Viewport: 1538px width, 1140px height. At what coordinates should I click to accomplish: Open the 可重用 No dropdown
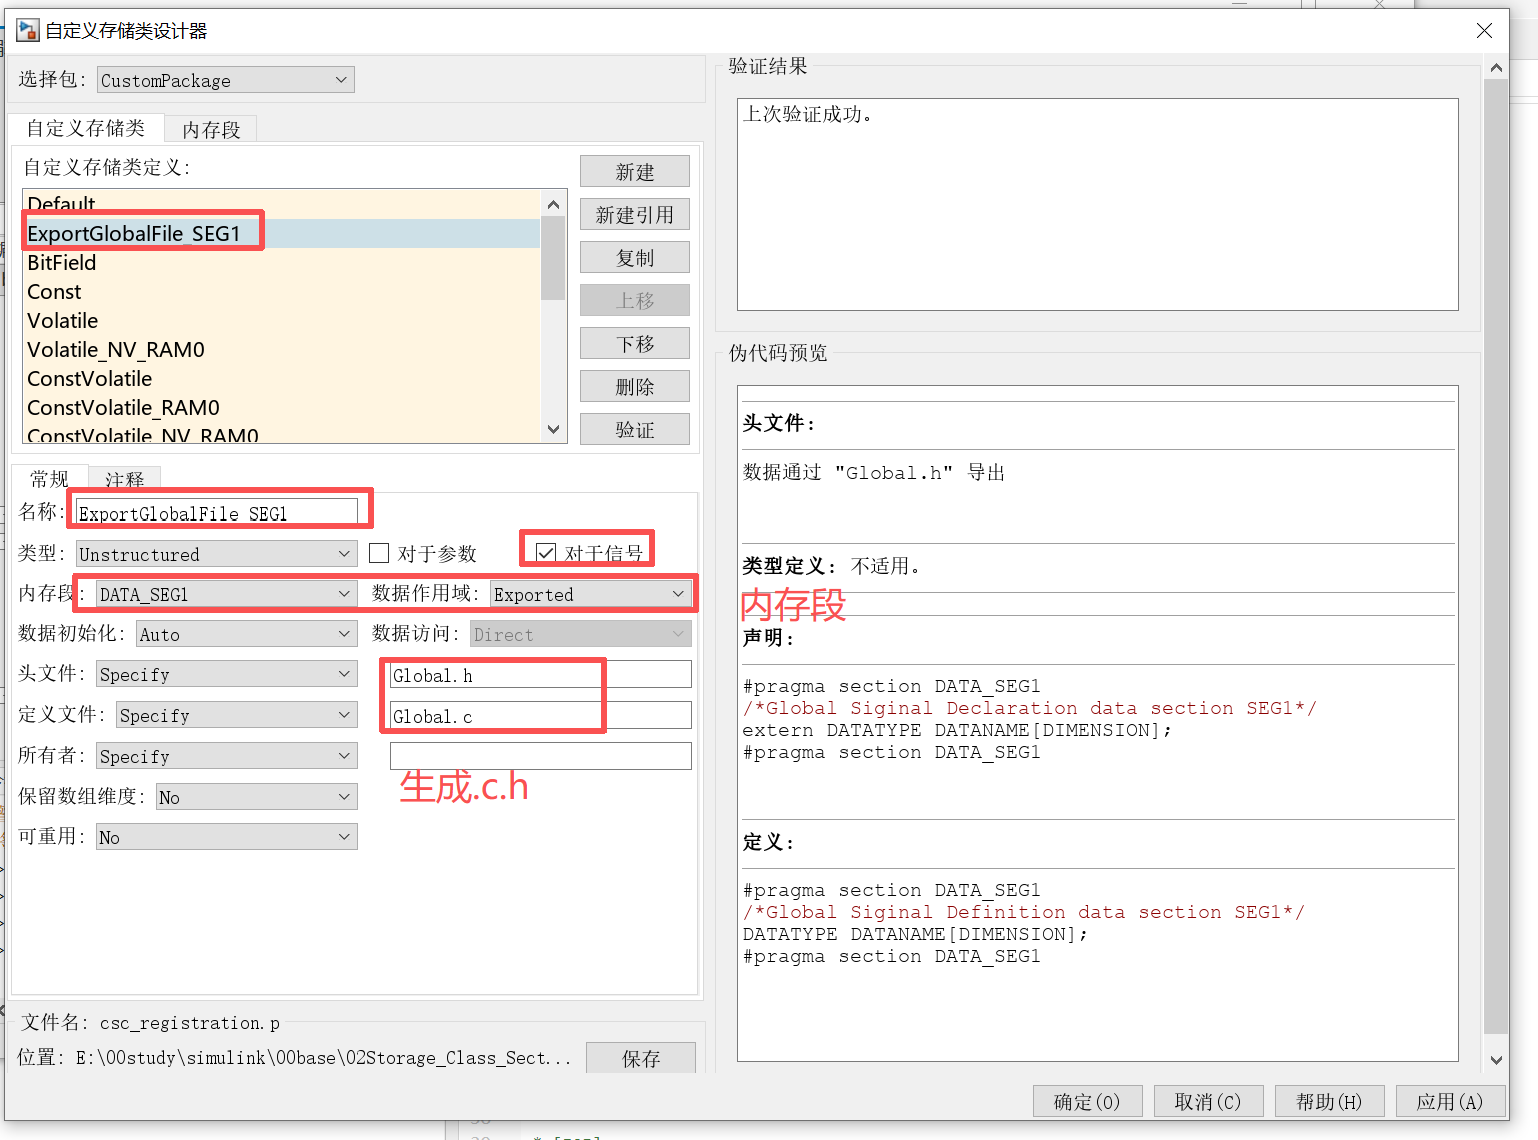pyautogui.click(x=227, y=837)
